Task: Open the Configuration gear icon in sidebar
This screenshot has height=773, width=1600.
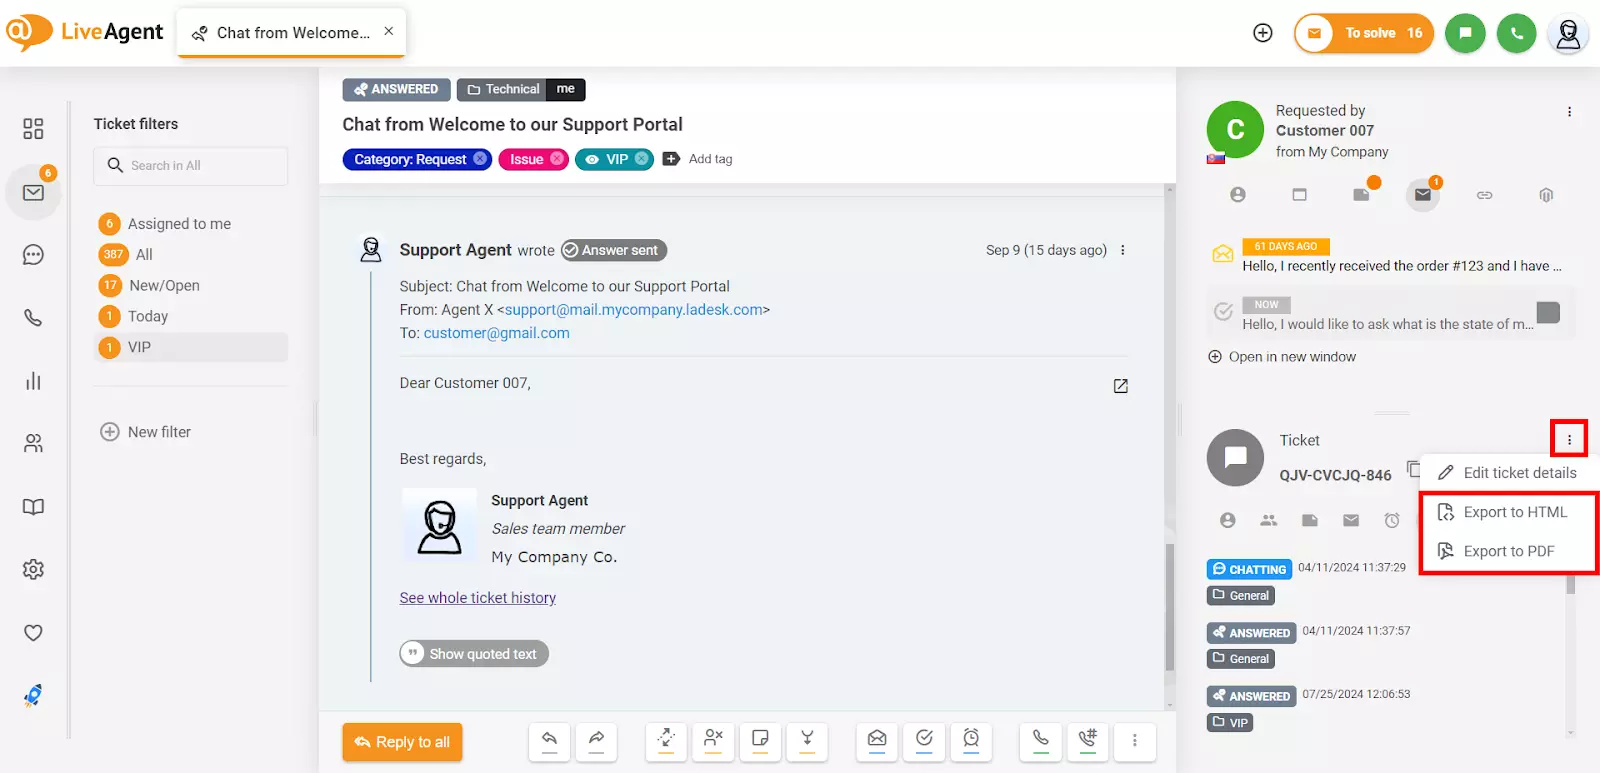Action: [x=33, y=569]
